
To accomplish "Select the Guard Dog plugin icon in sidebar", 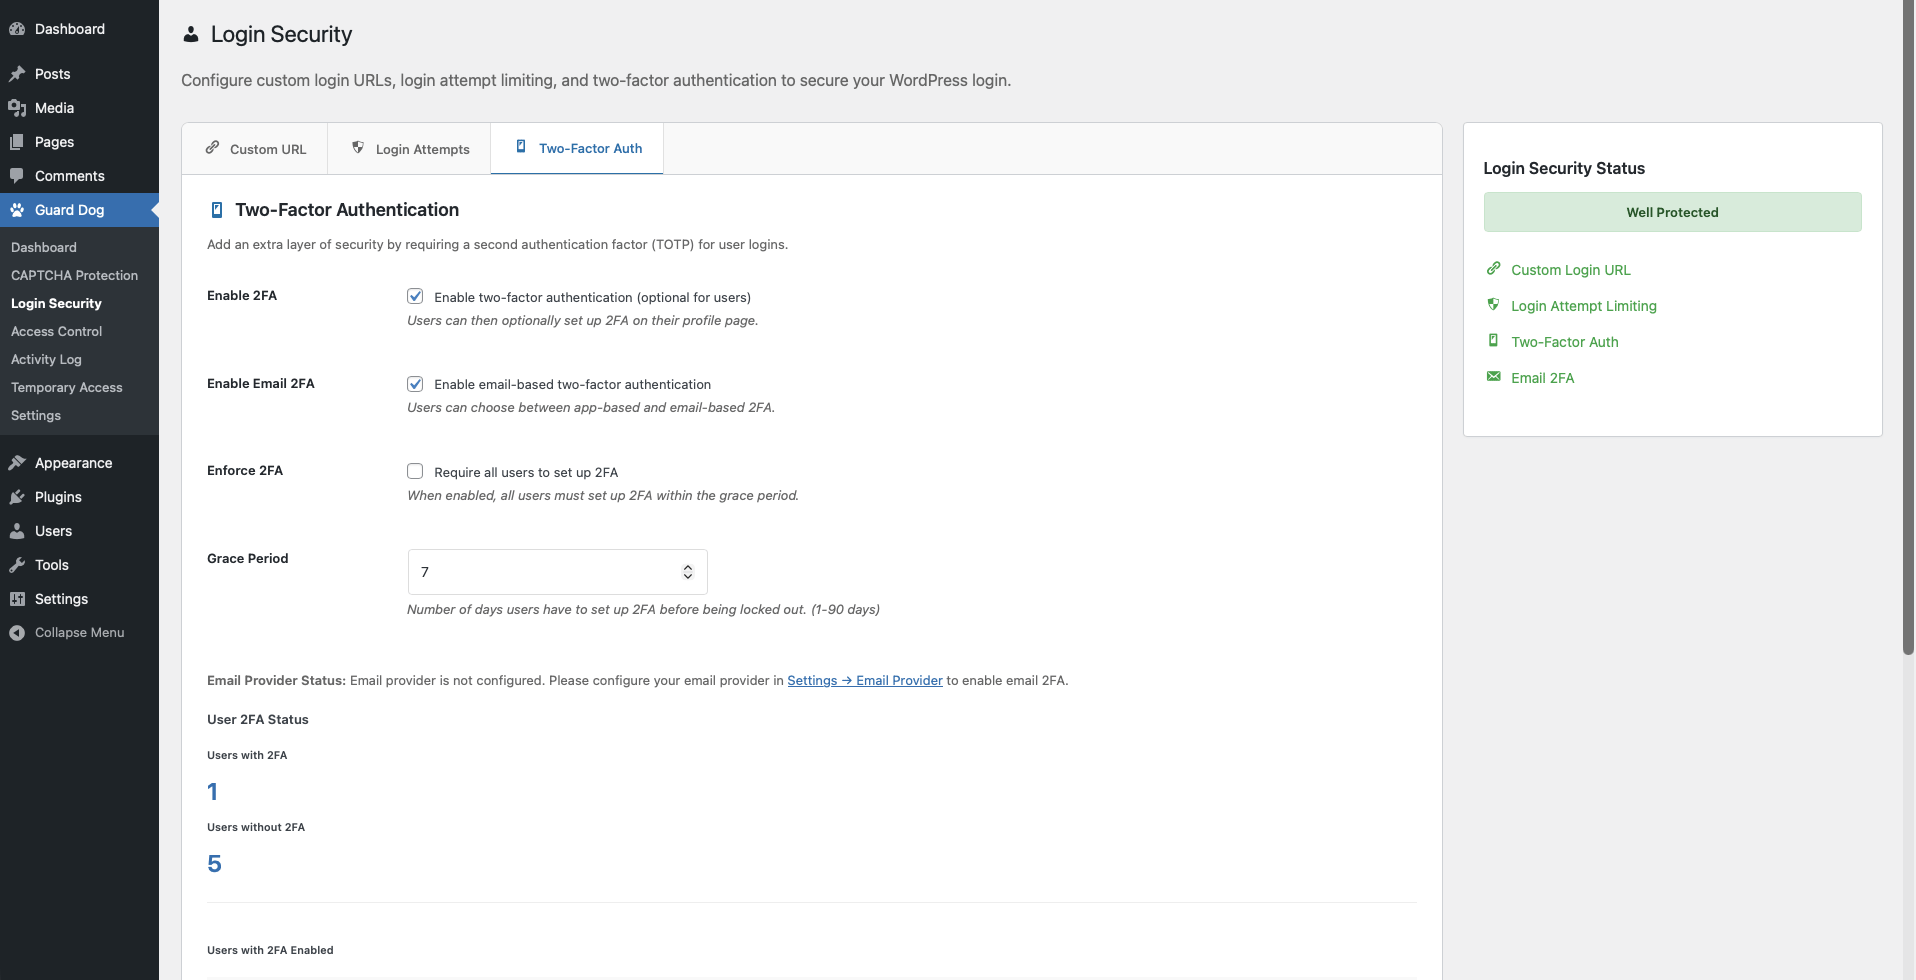I will [17, 210].
